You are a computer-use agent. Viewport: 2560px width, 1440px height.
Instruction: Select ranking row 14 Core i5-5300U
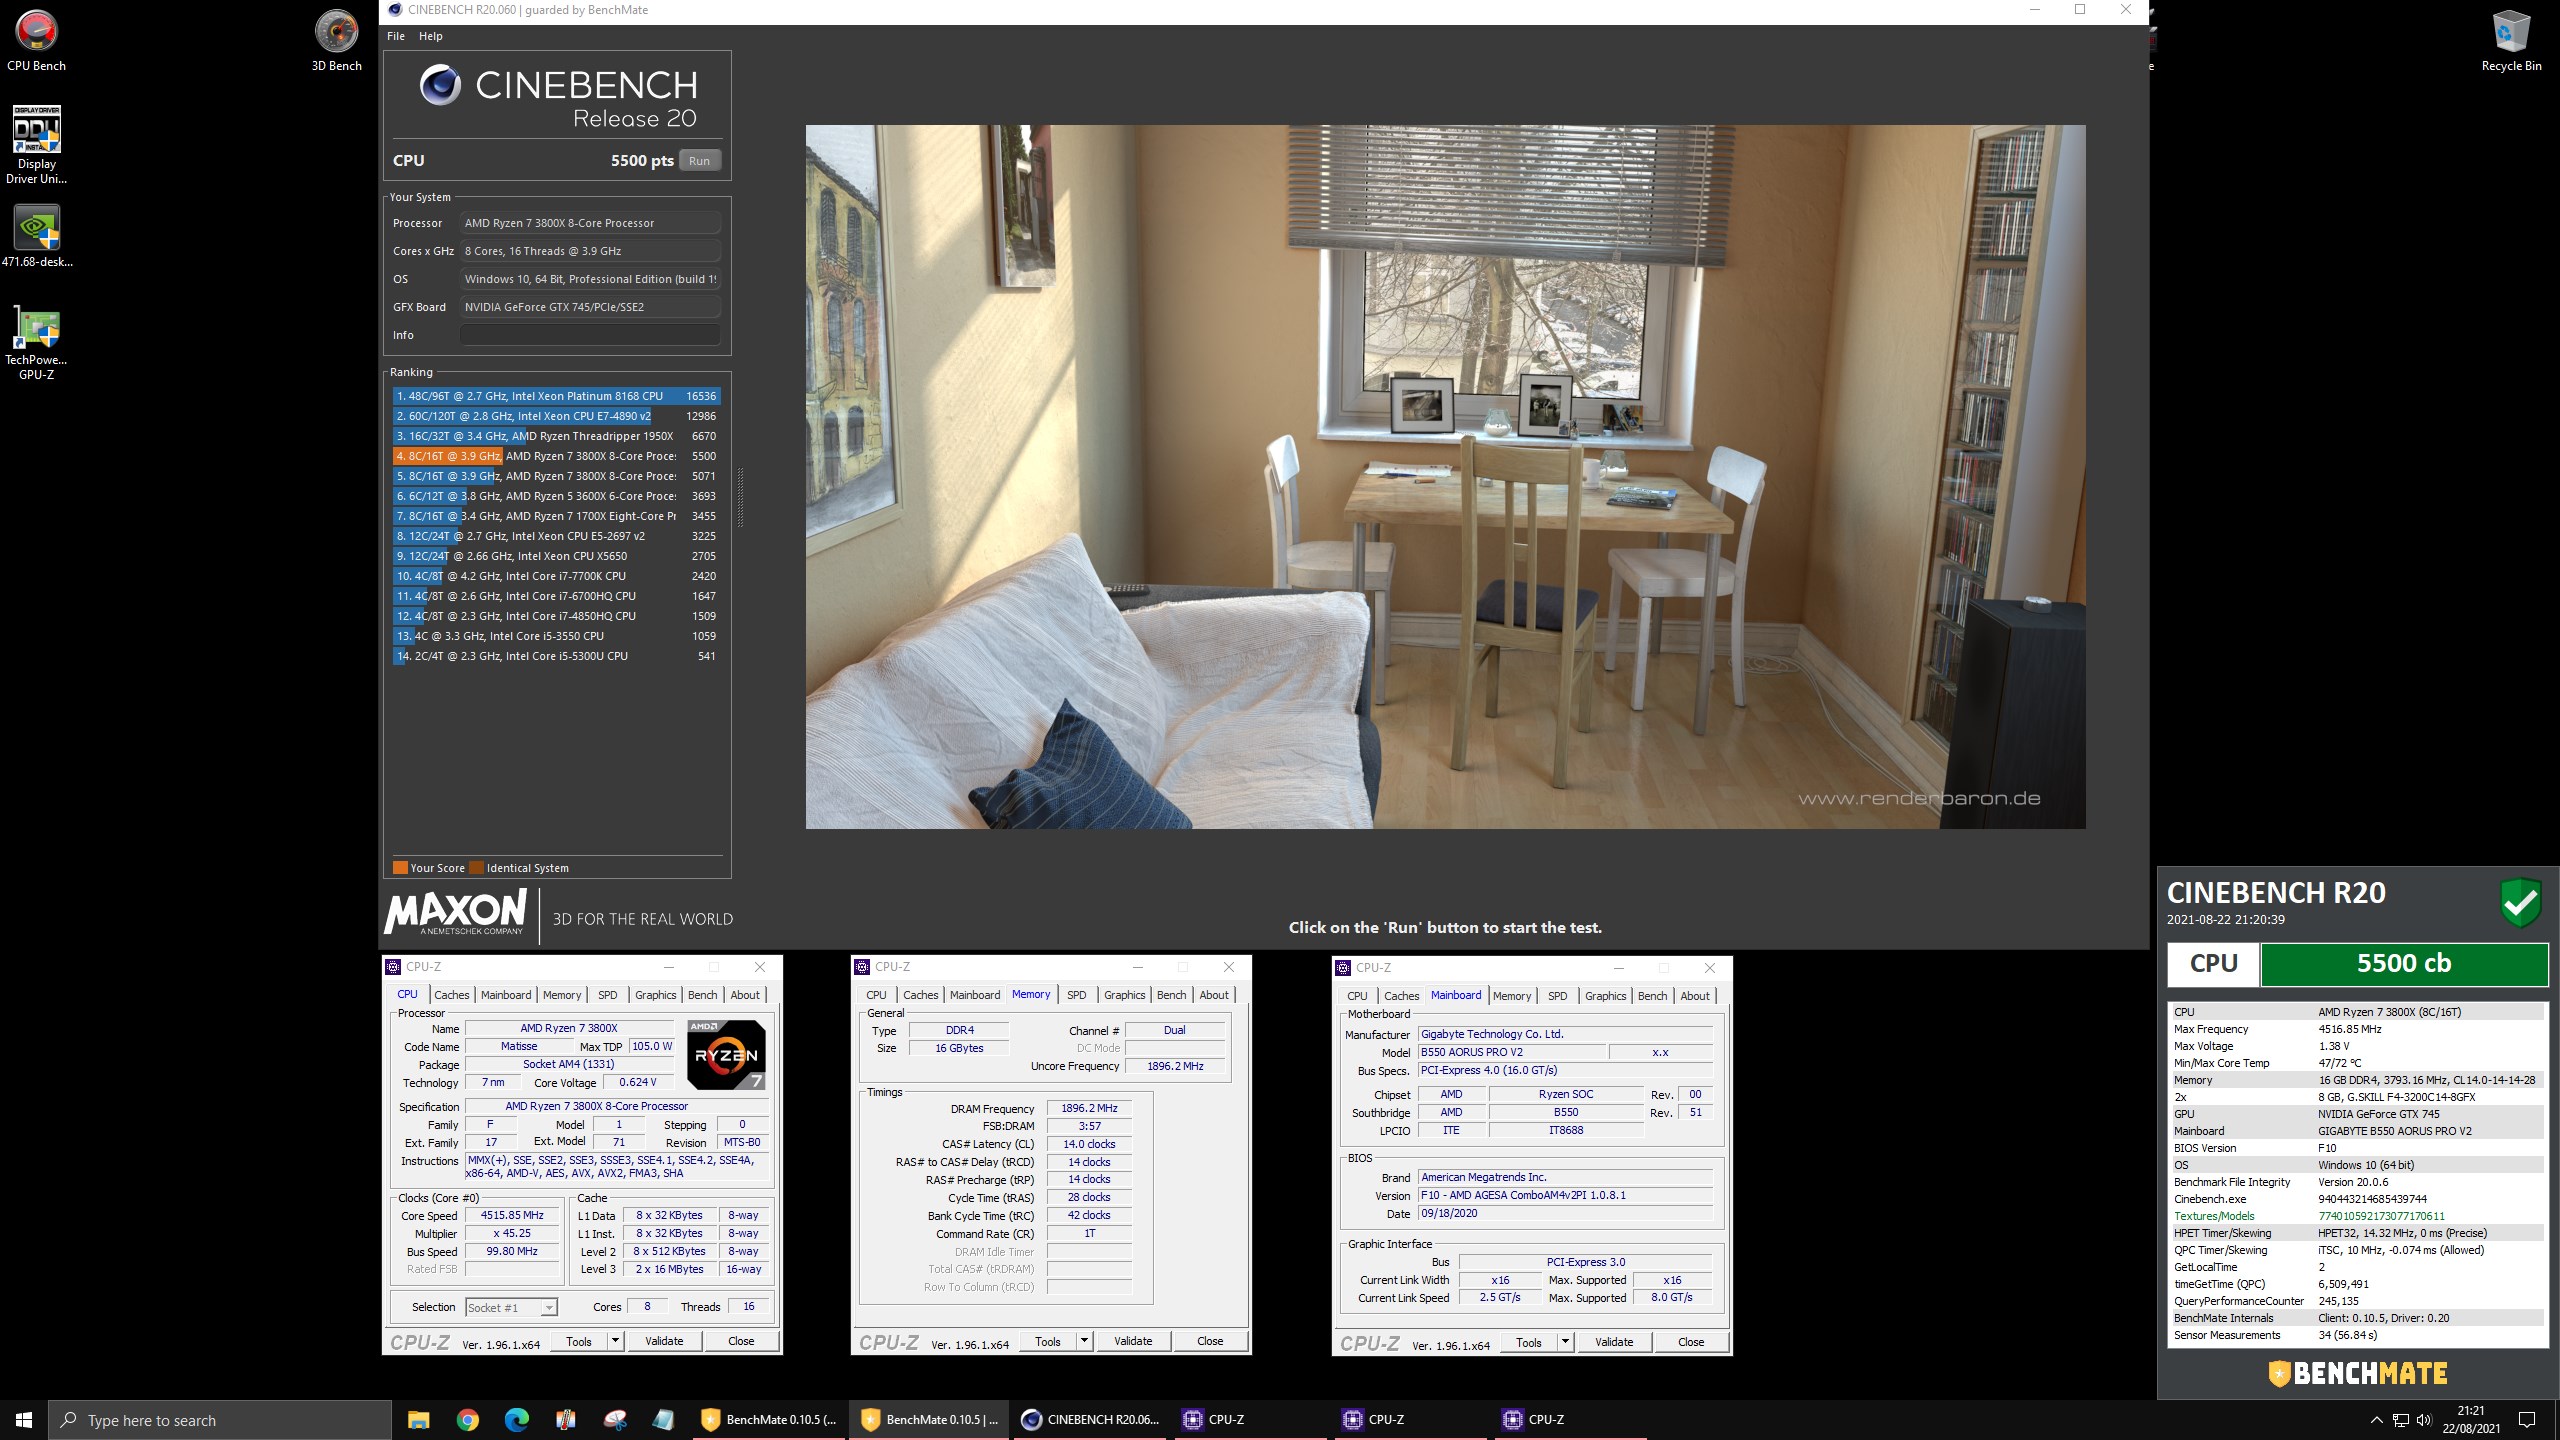(x=556, y=656)
